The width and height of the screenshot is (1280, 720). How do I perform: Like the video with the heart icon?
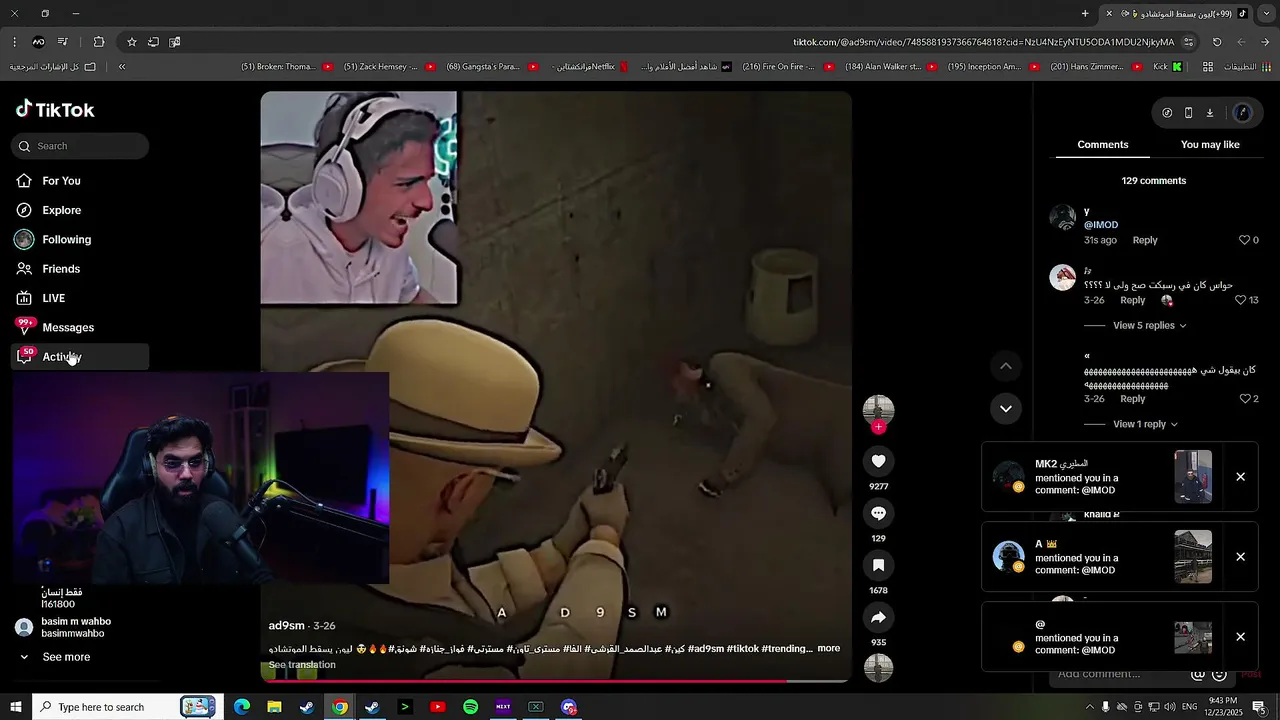coord(878,461)
